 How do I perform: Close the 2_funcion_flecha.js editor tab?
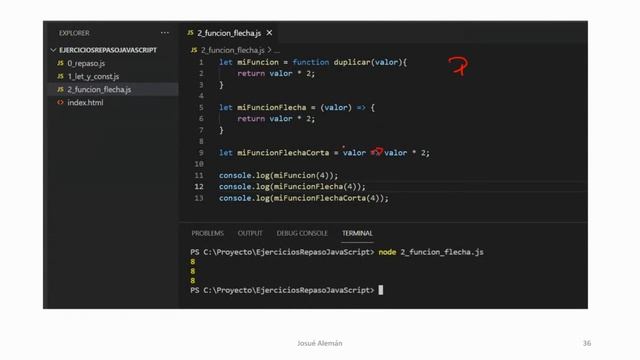269,33
